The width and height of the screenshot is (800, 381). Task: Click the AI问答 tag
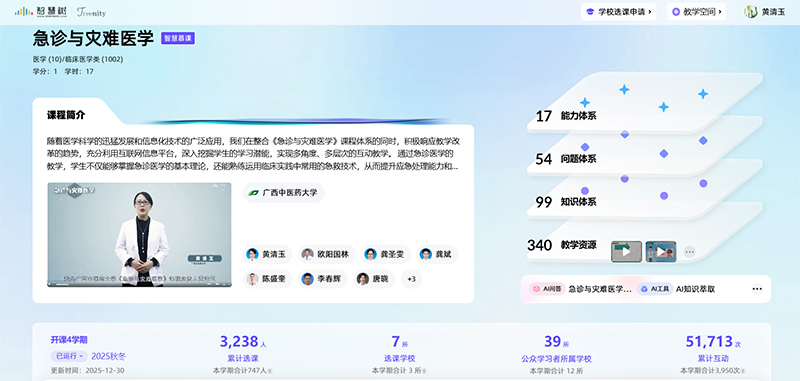point(547,289)
